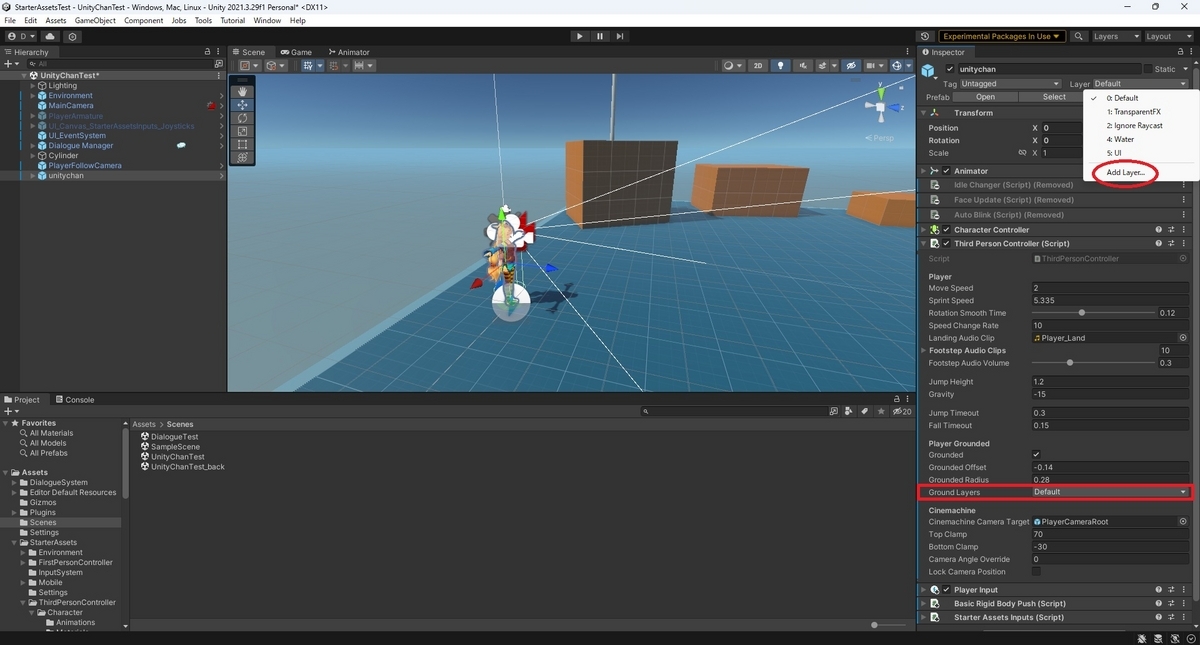The image size is (1200, 645).
Task: Open the Component menu
Action: point(143,20)
